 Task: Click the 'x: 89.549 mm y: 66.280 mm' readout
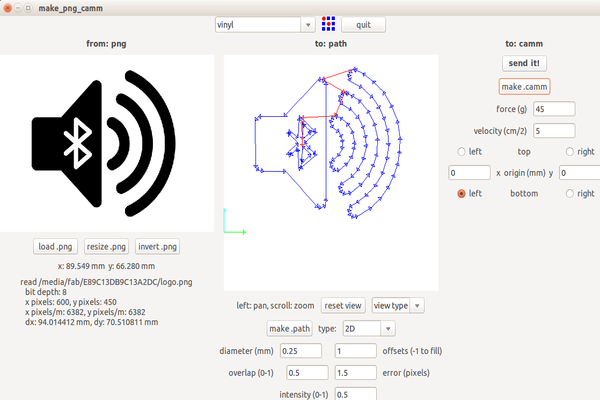pos(106,266)
